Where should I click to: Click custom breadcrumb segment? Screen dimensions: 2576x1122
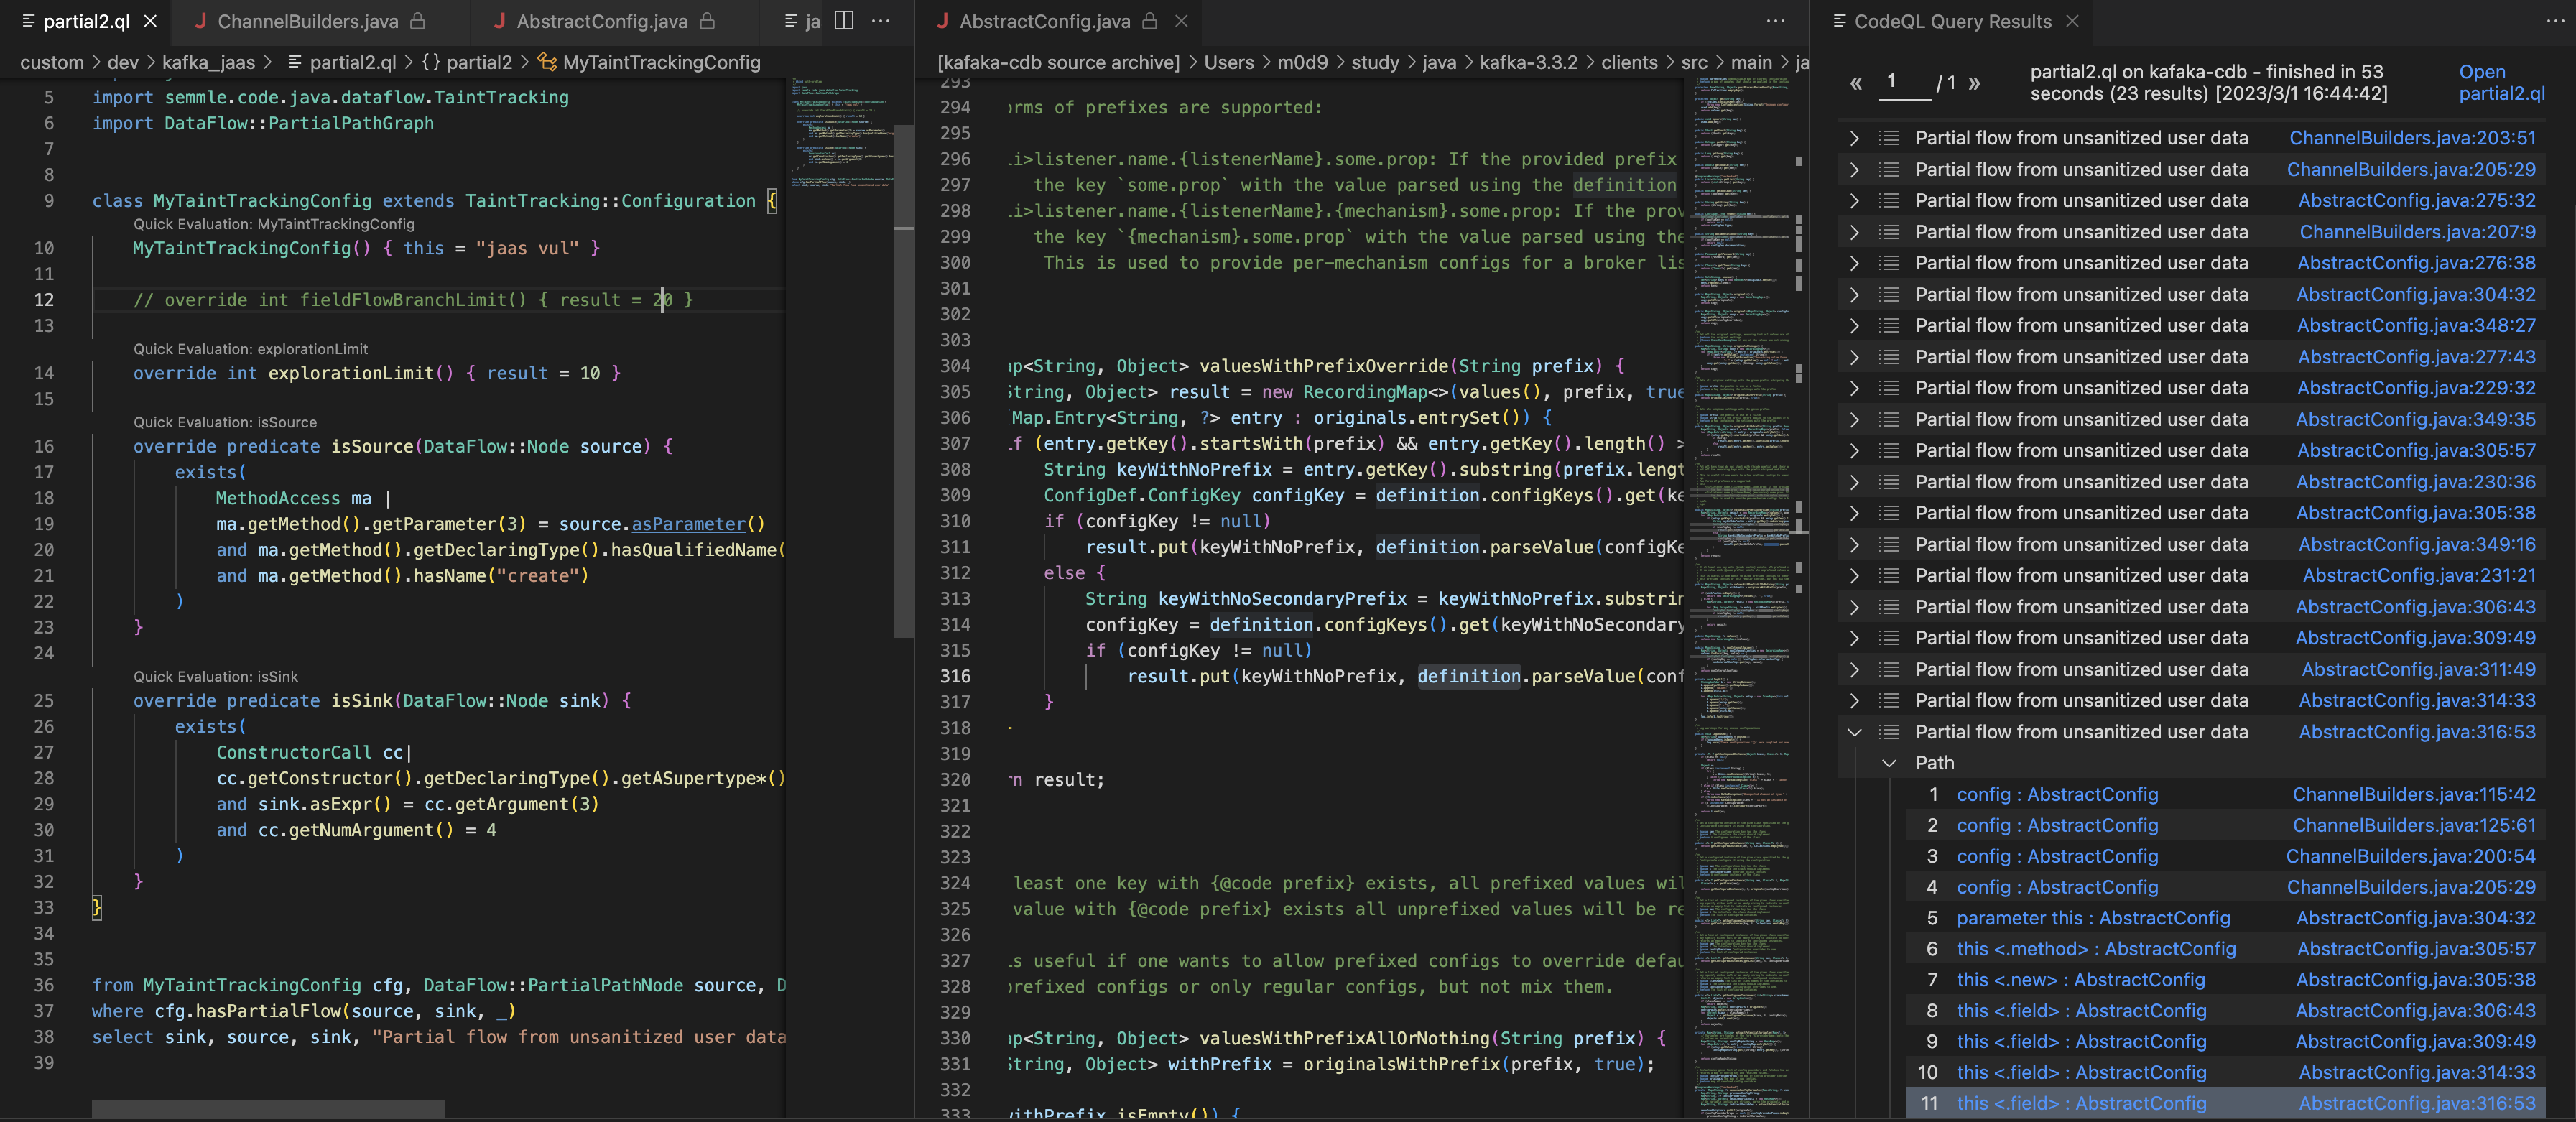coord(52,62)
